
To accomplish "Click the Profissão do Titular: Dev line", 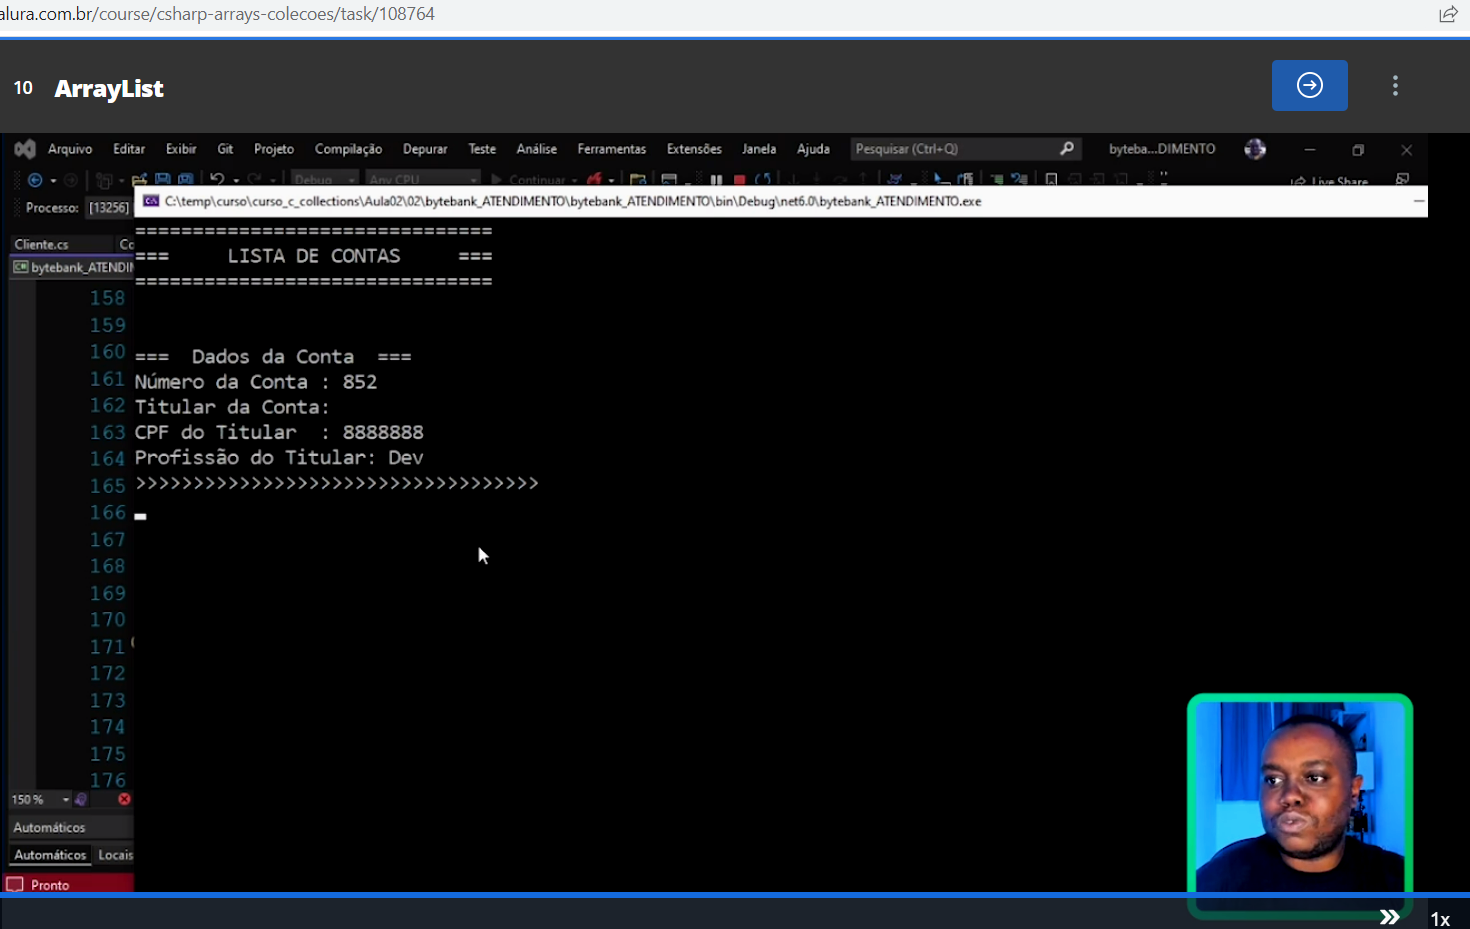I will click(x=279, y=458).
